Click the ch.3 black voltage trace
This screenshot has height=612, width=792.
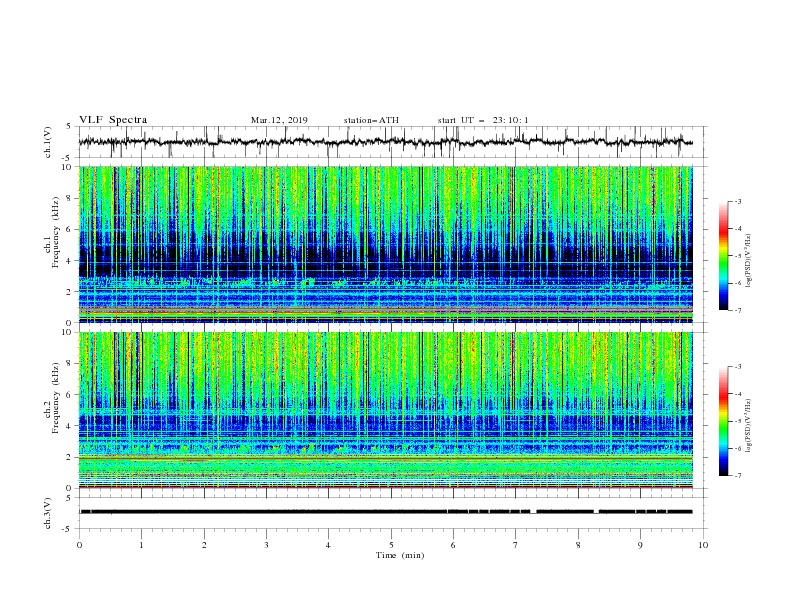pyautogui.click(x=385, y=512)
